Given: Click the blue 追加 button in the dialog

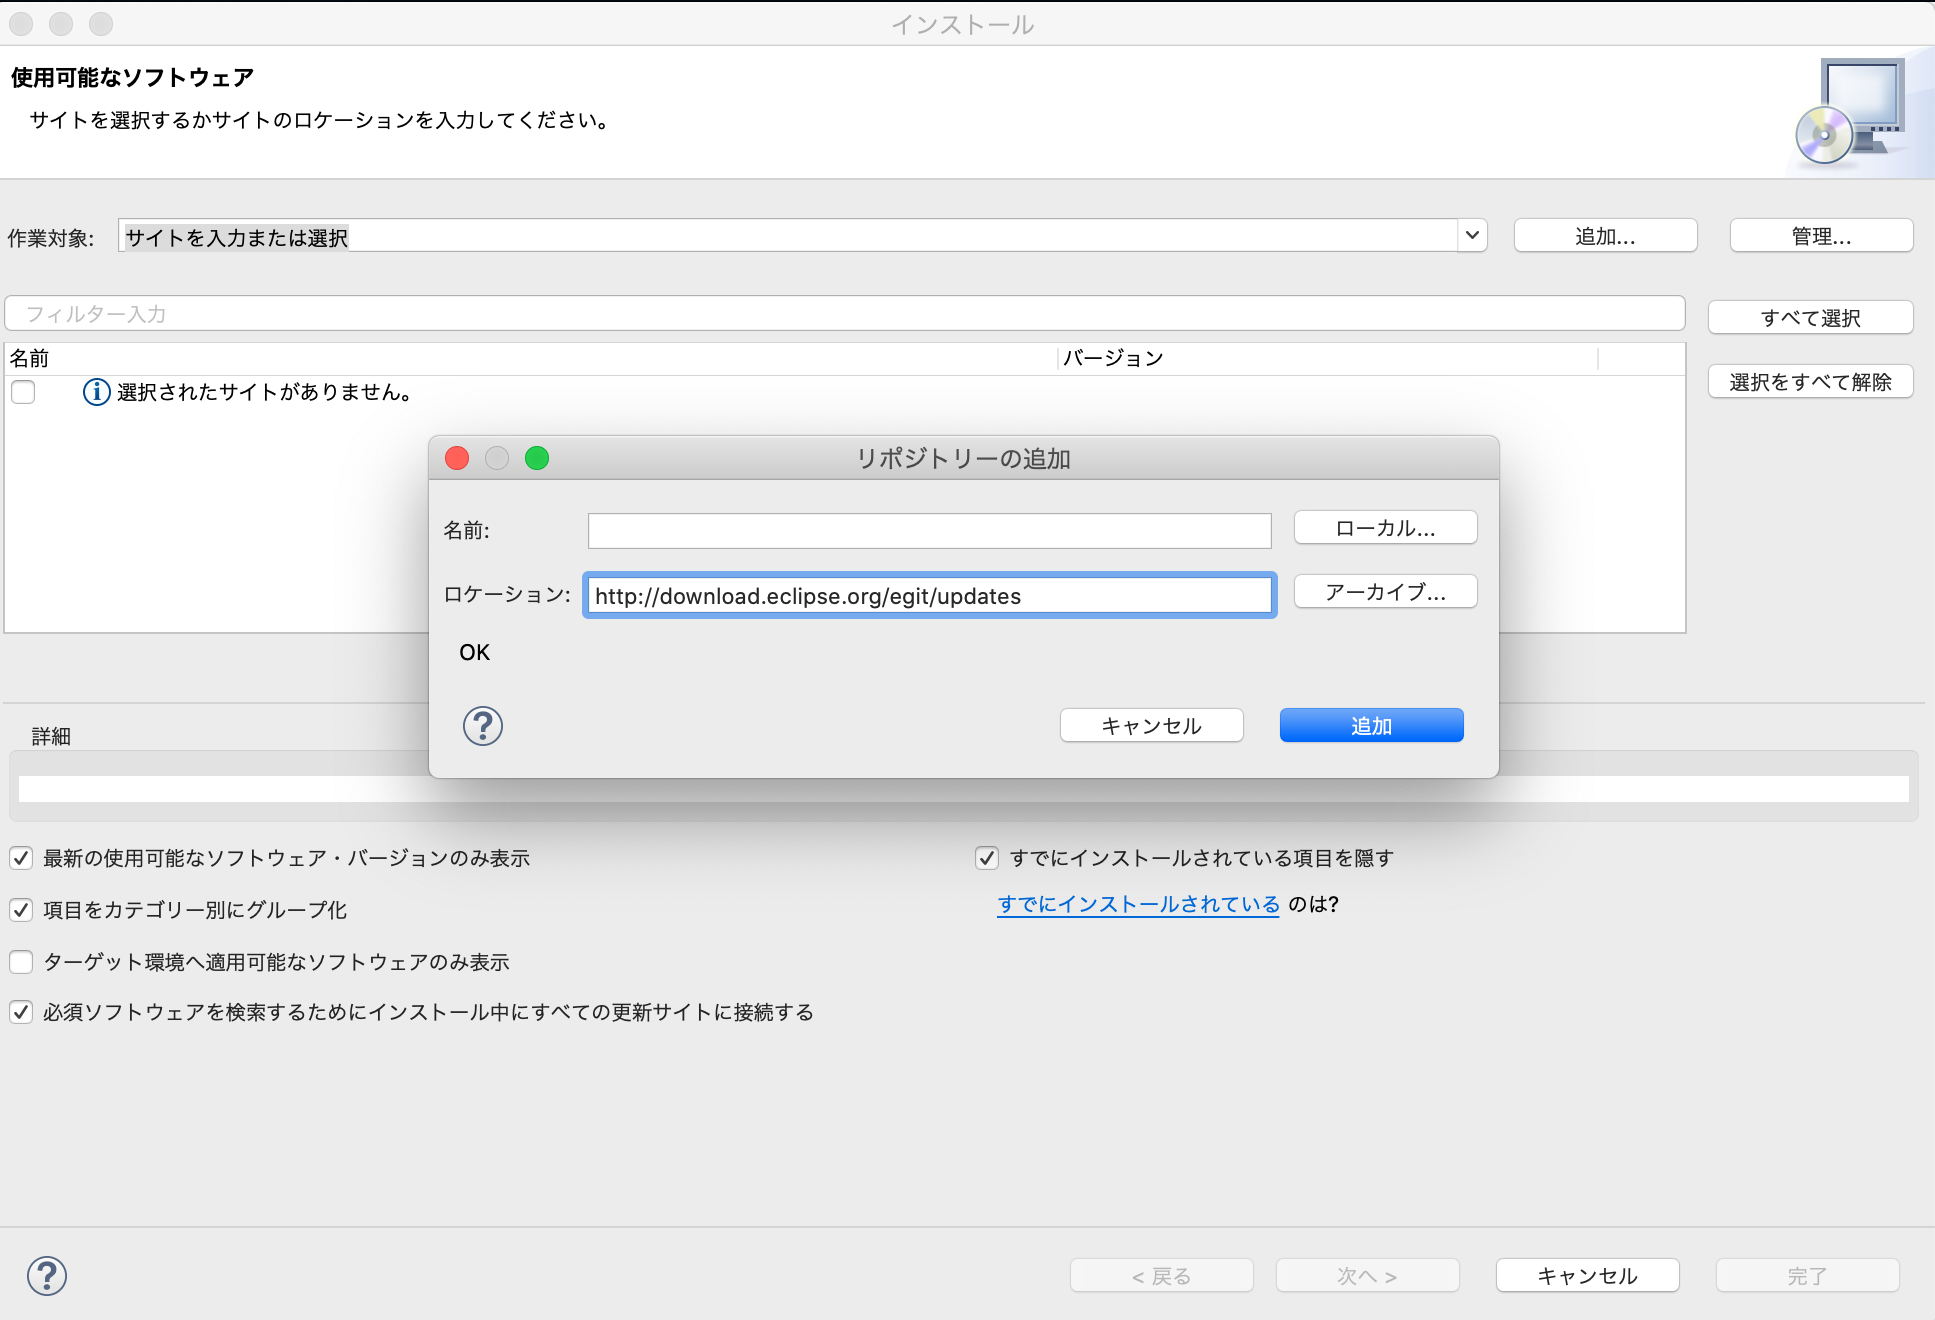Looking at the screenshot, I should 1371,726.
